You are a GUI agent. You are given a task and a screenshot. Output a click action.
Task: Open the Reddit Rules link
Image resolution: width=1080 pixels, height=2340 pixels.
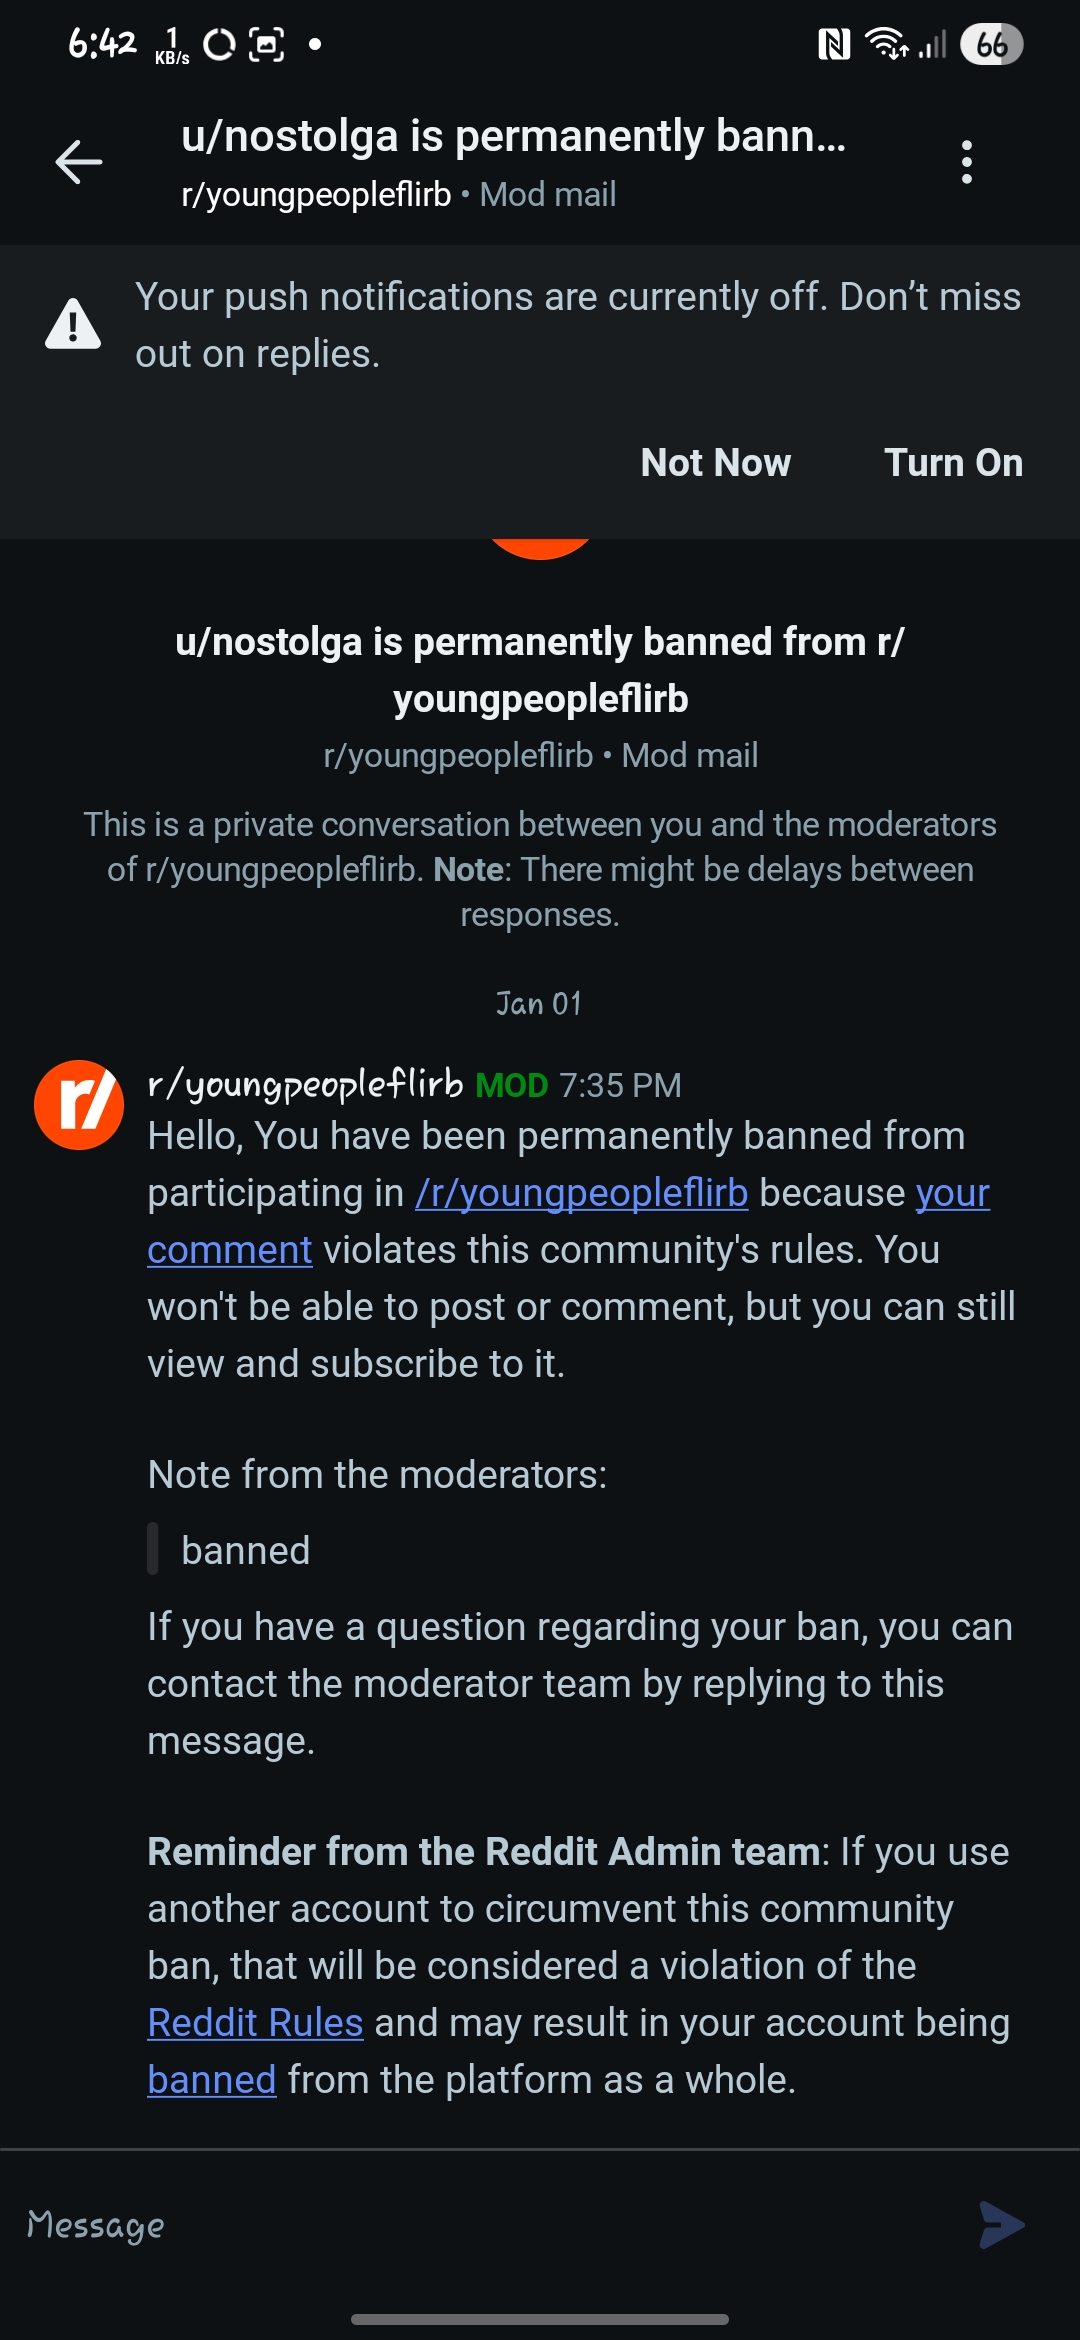[x=255, y=2023]
